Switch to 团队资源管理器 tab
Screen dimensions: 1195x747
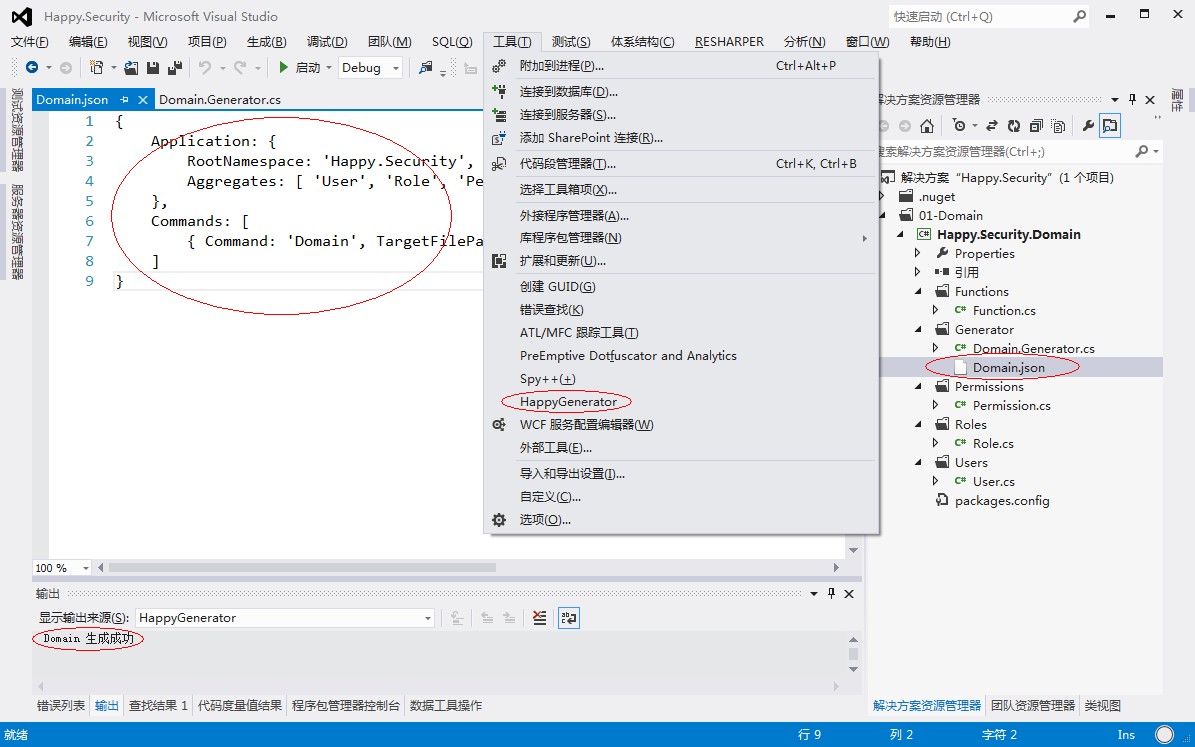(x=1033, y=705)
